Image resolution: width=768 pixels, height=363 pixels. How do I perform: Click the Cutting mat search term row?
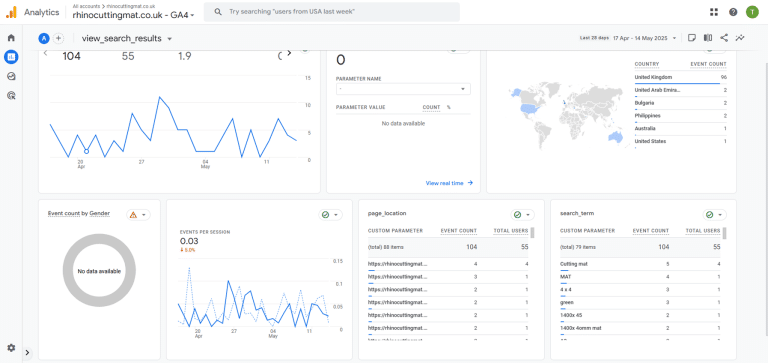coord(640,265)
